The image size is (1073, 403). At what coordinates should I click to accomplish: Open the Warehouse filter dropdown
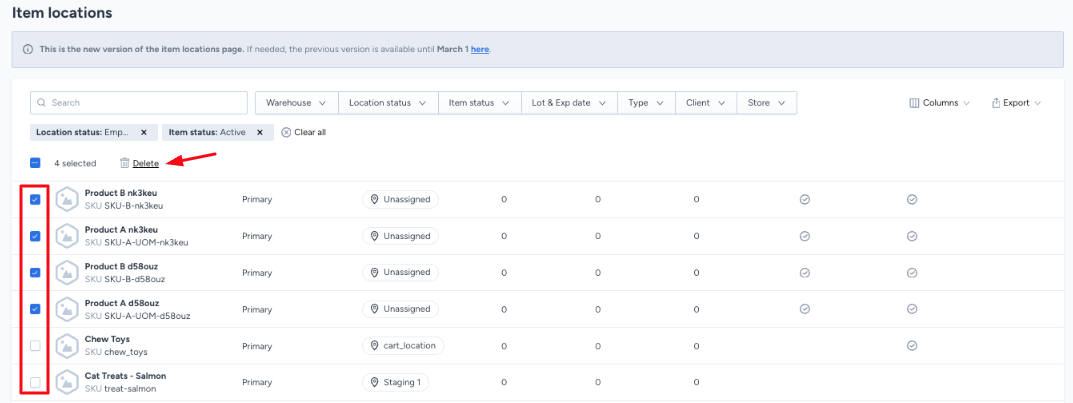coord(296,103)
